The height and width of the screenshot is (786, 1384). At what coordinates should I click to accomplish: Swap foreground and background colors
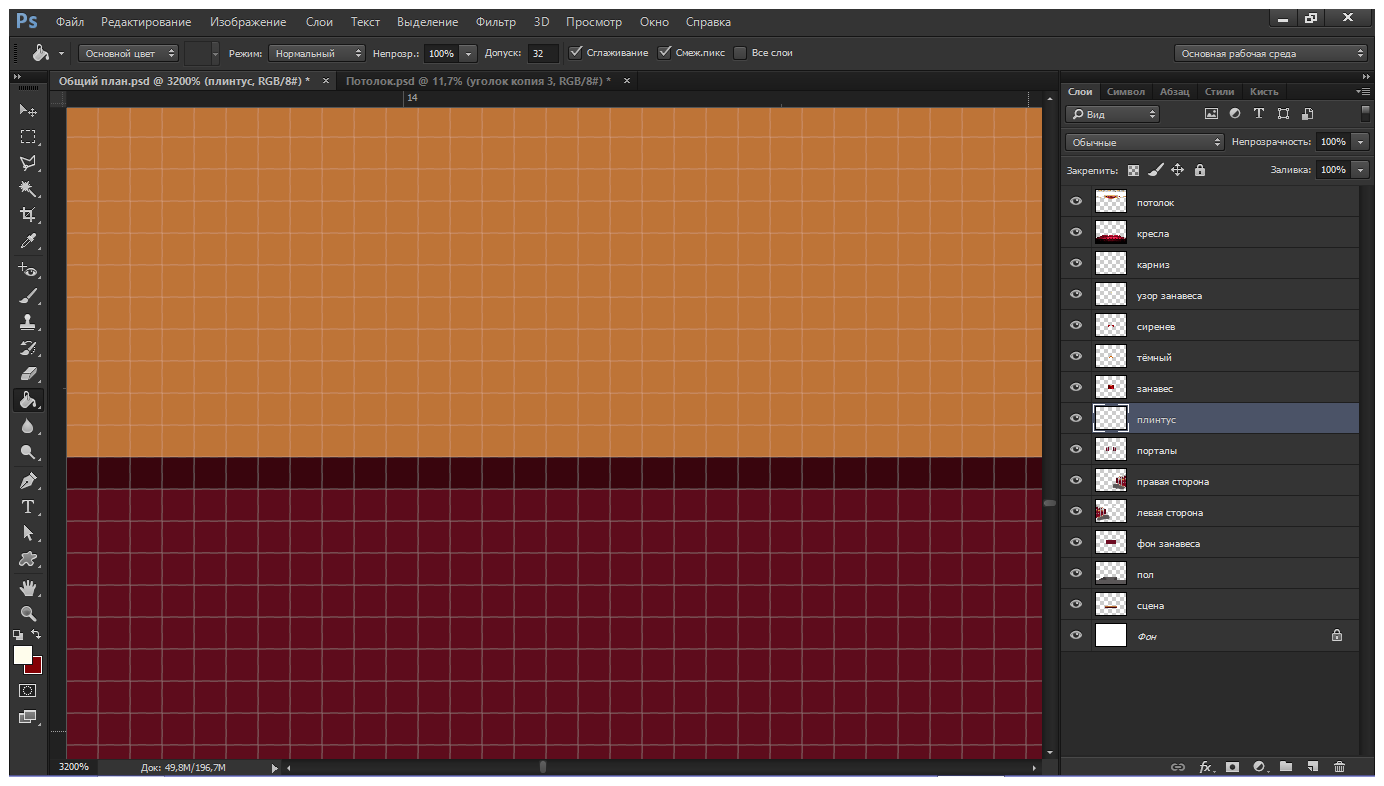pyautogui.click(x=37, y=635)
